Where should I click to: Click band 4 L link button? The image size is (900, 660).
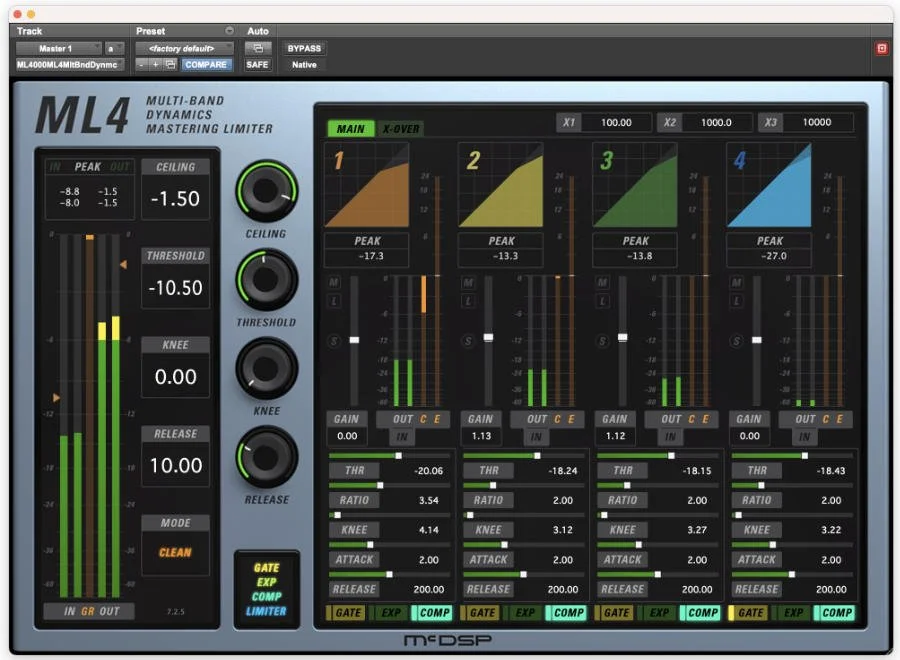[736, 301]
